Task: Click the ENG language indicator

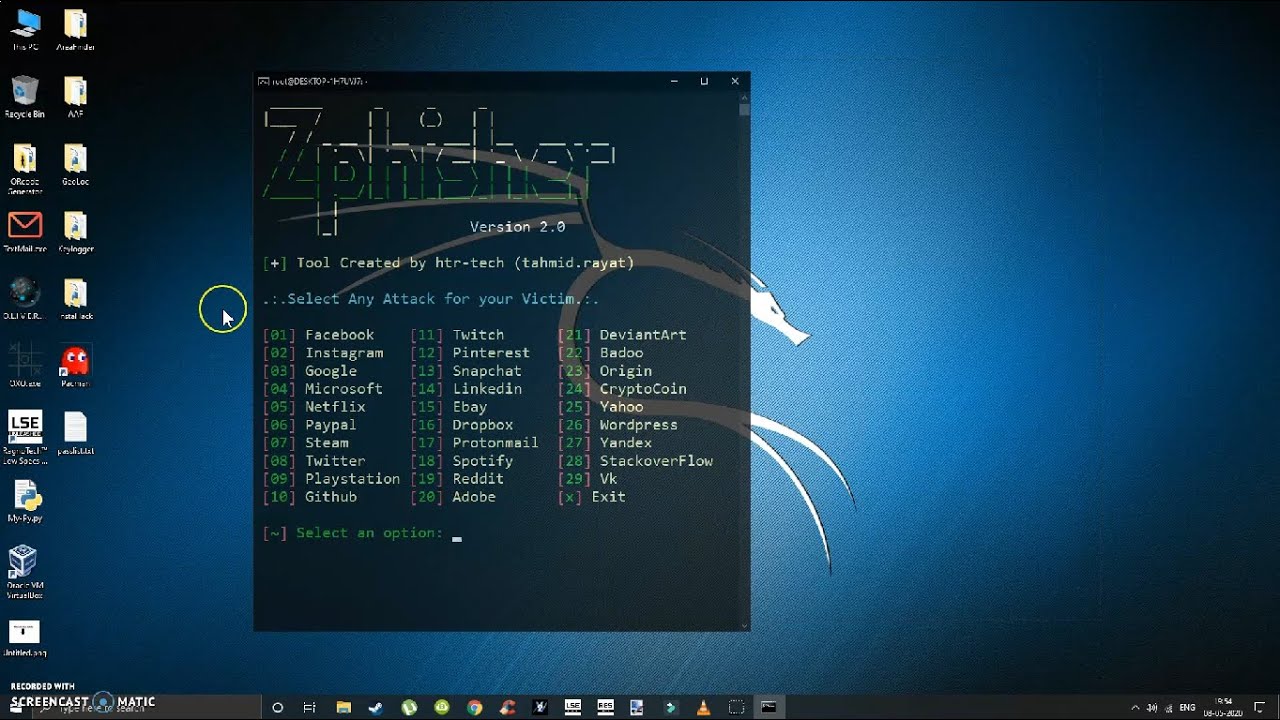Action: pyautogui.click(x=1188, y=707)
